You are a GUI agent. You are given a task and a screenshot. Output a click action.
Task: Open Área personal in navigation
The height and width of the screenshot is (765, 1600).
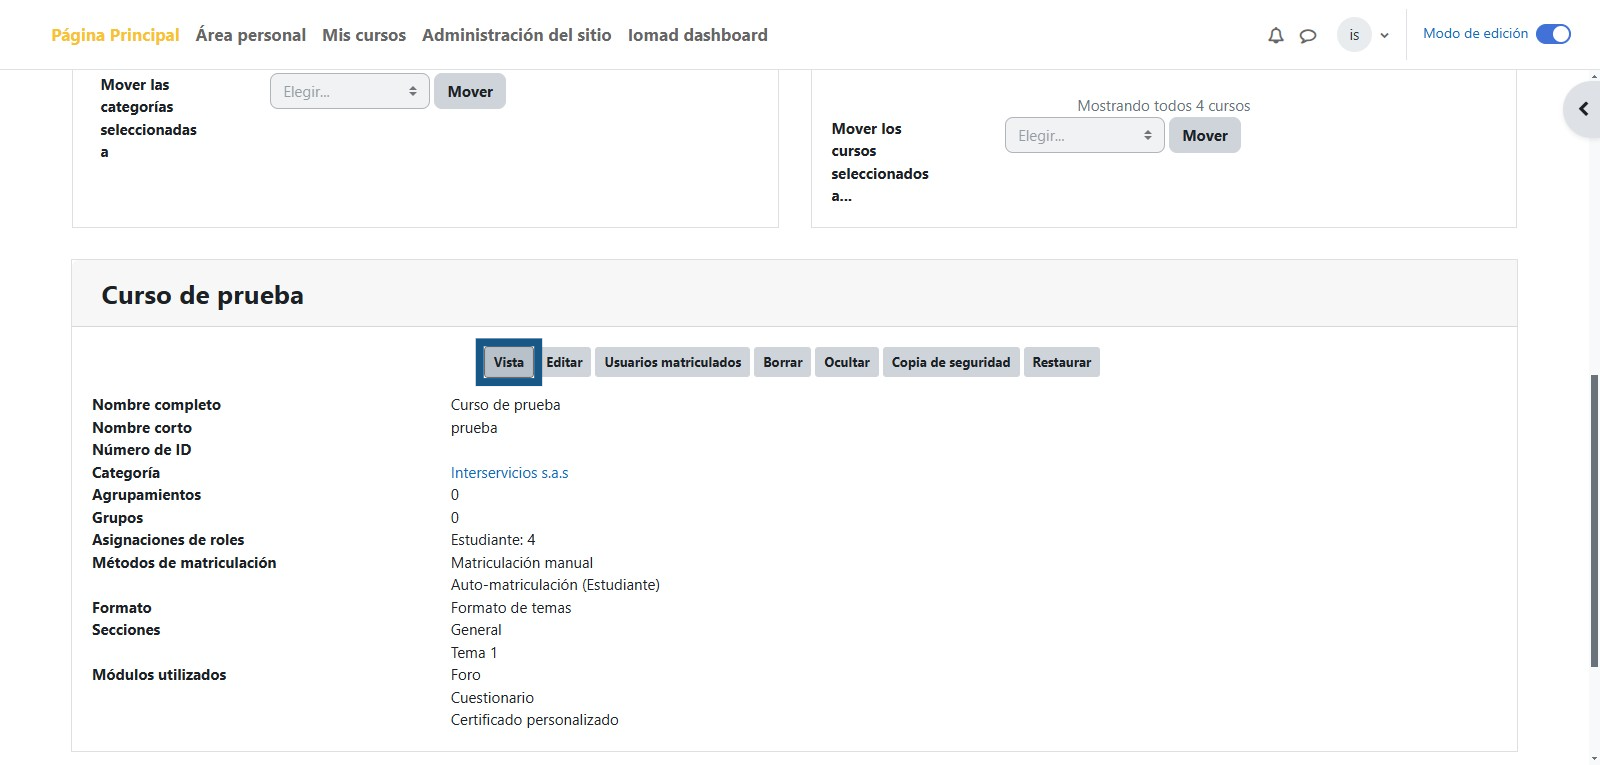click(250, 35)
